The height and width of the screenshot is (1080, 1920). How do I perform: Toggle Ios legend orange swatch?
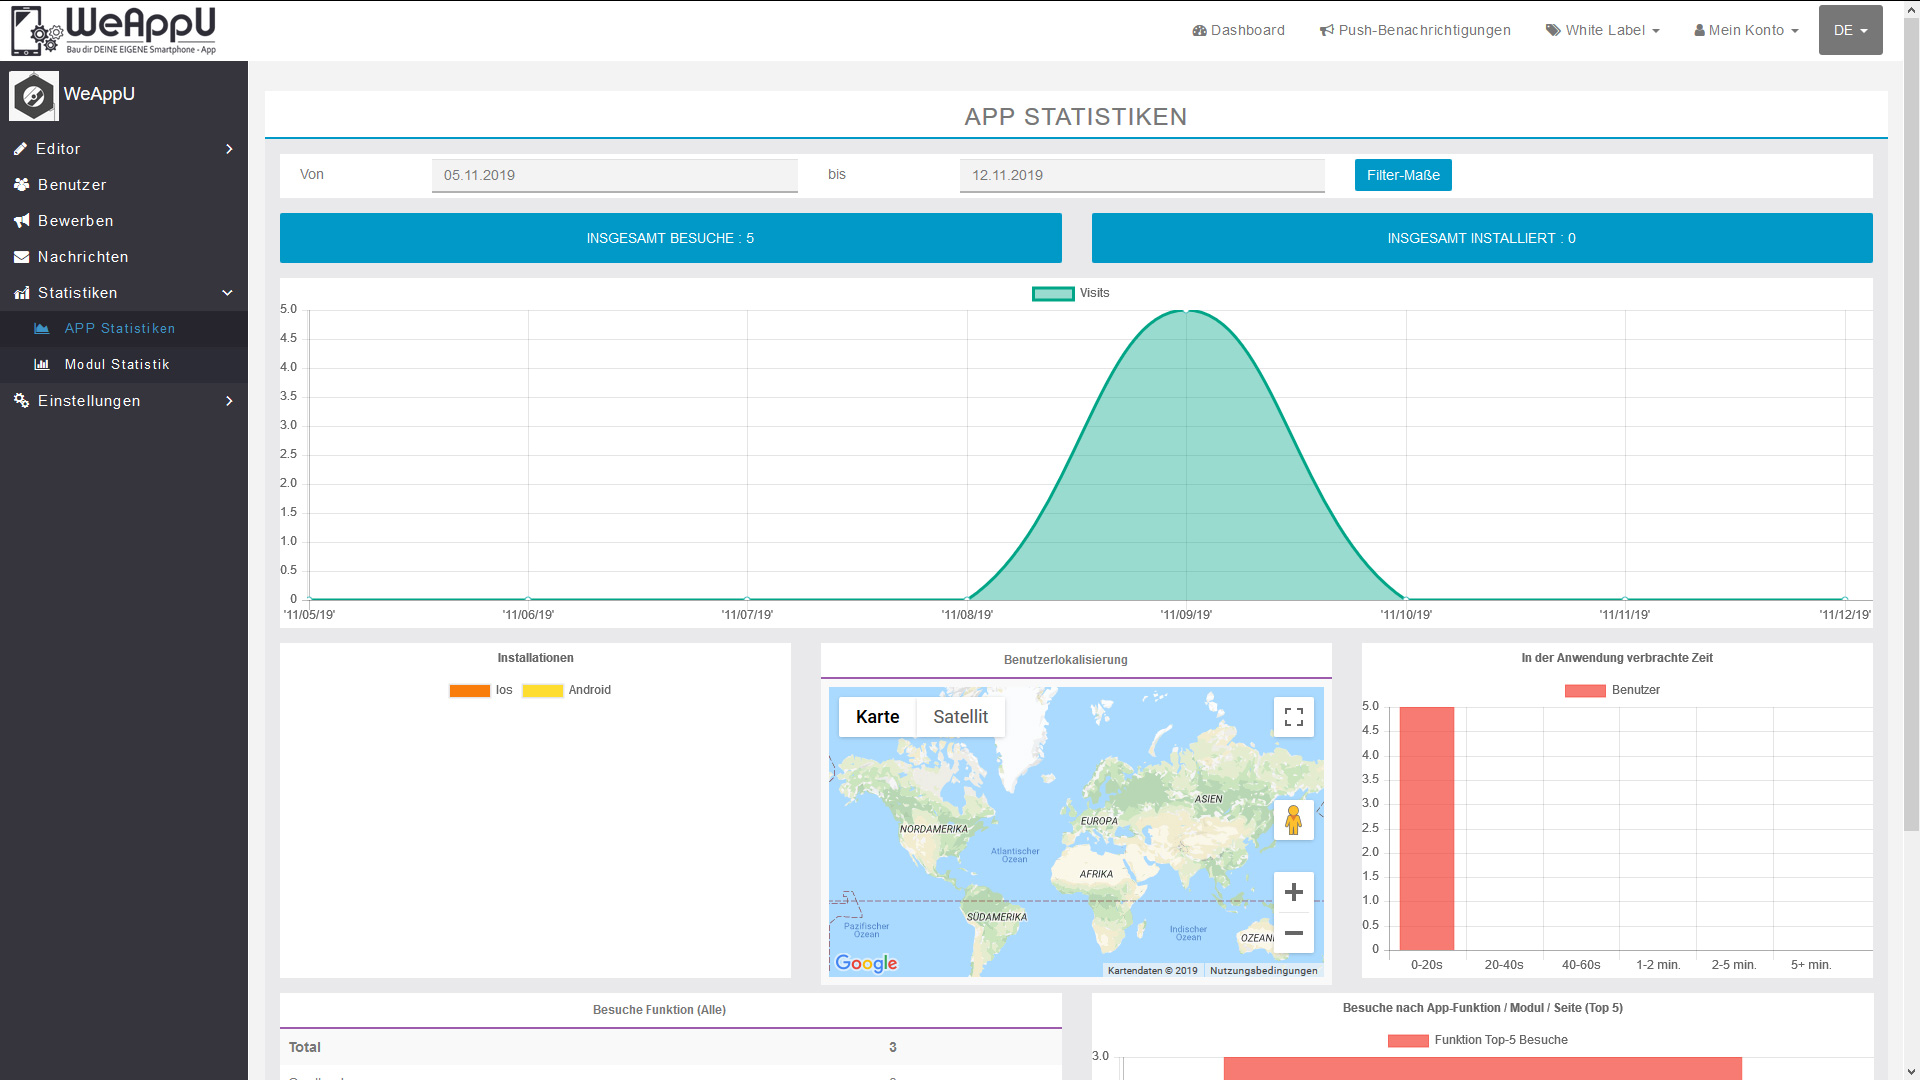[470, 691]
